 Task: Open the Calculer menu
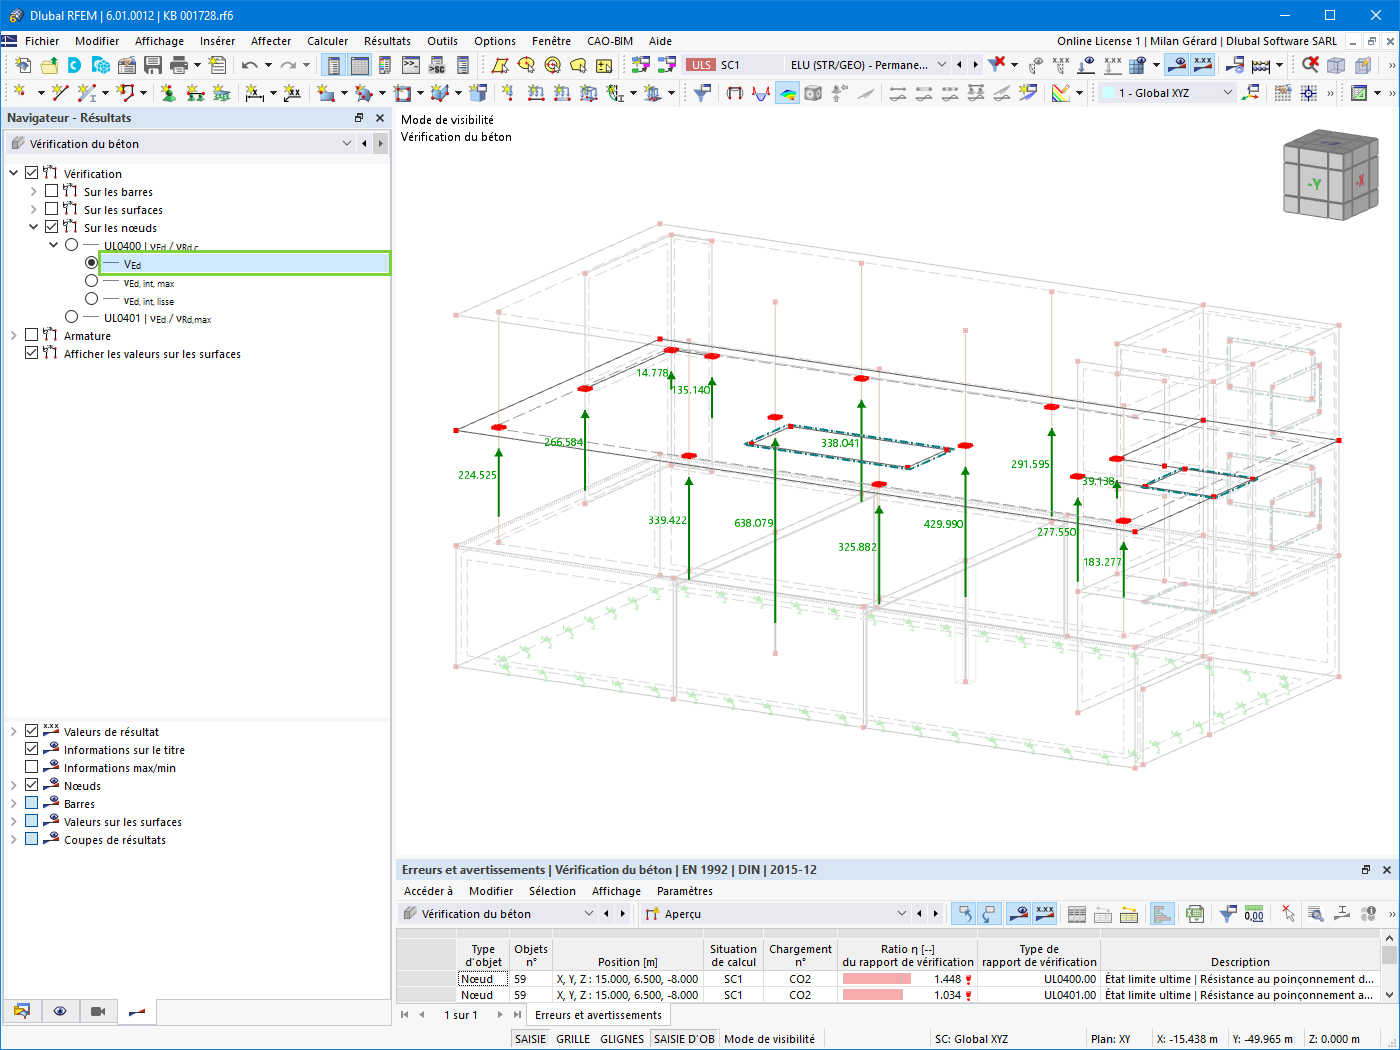[328, 41]
